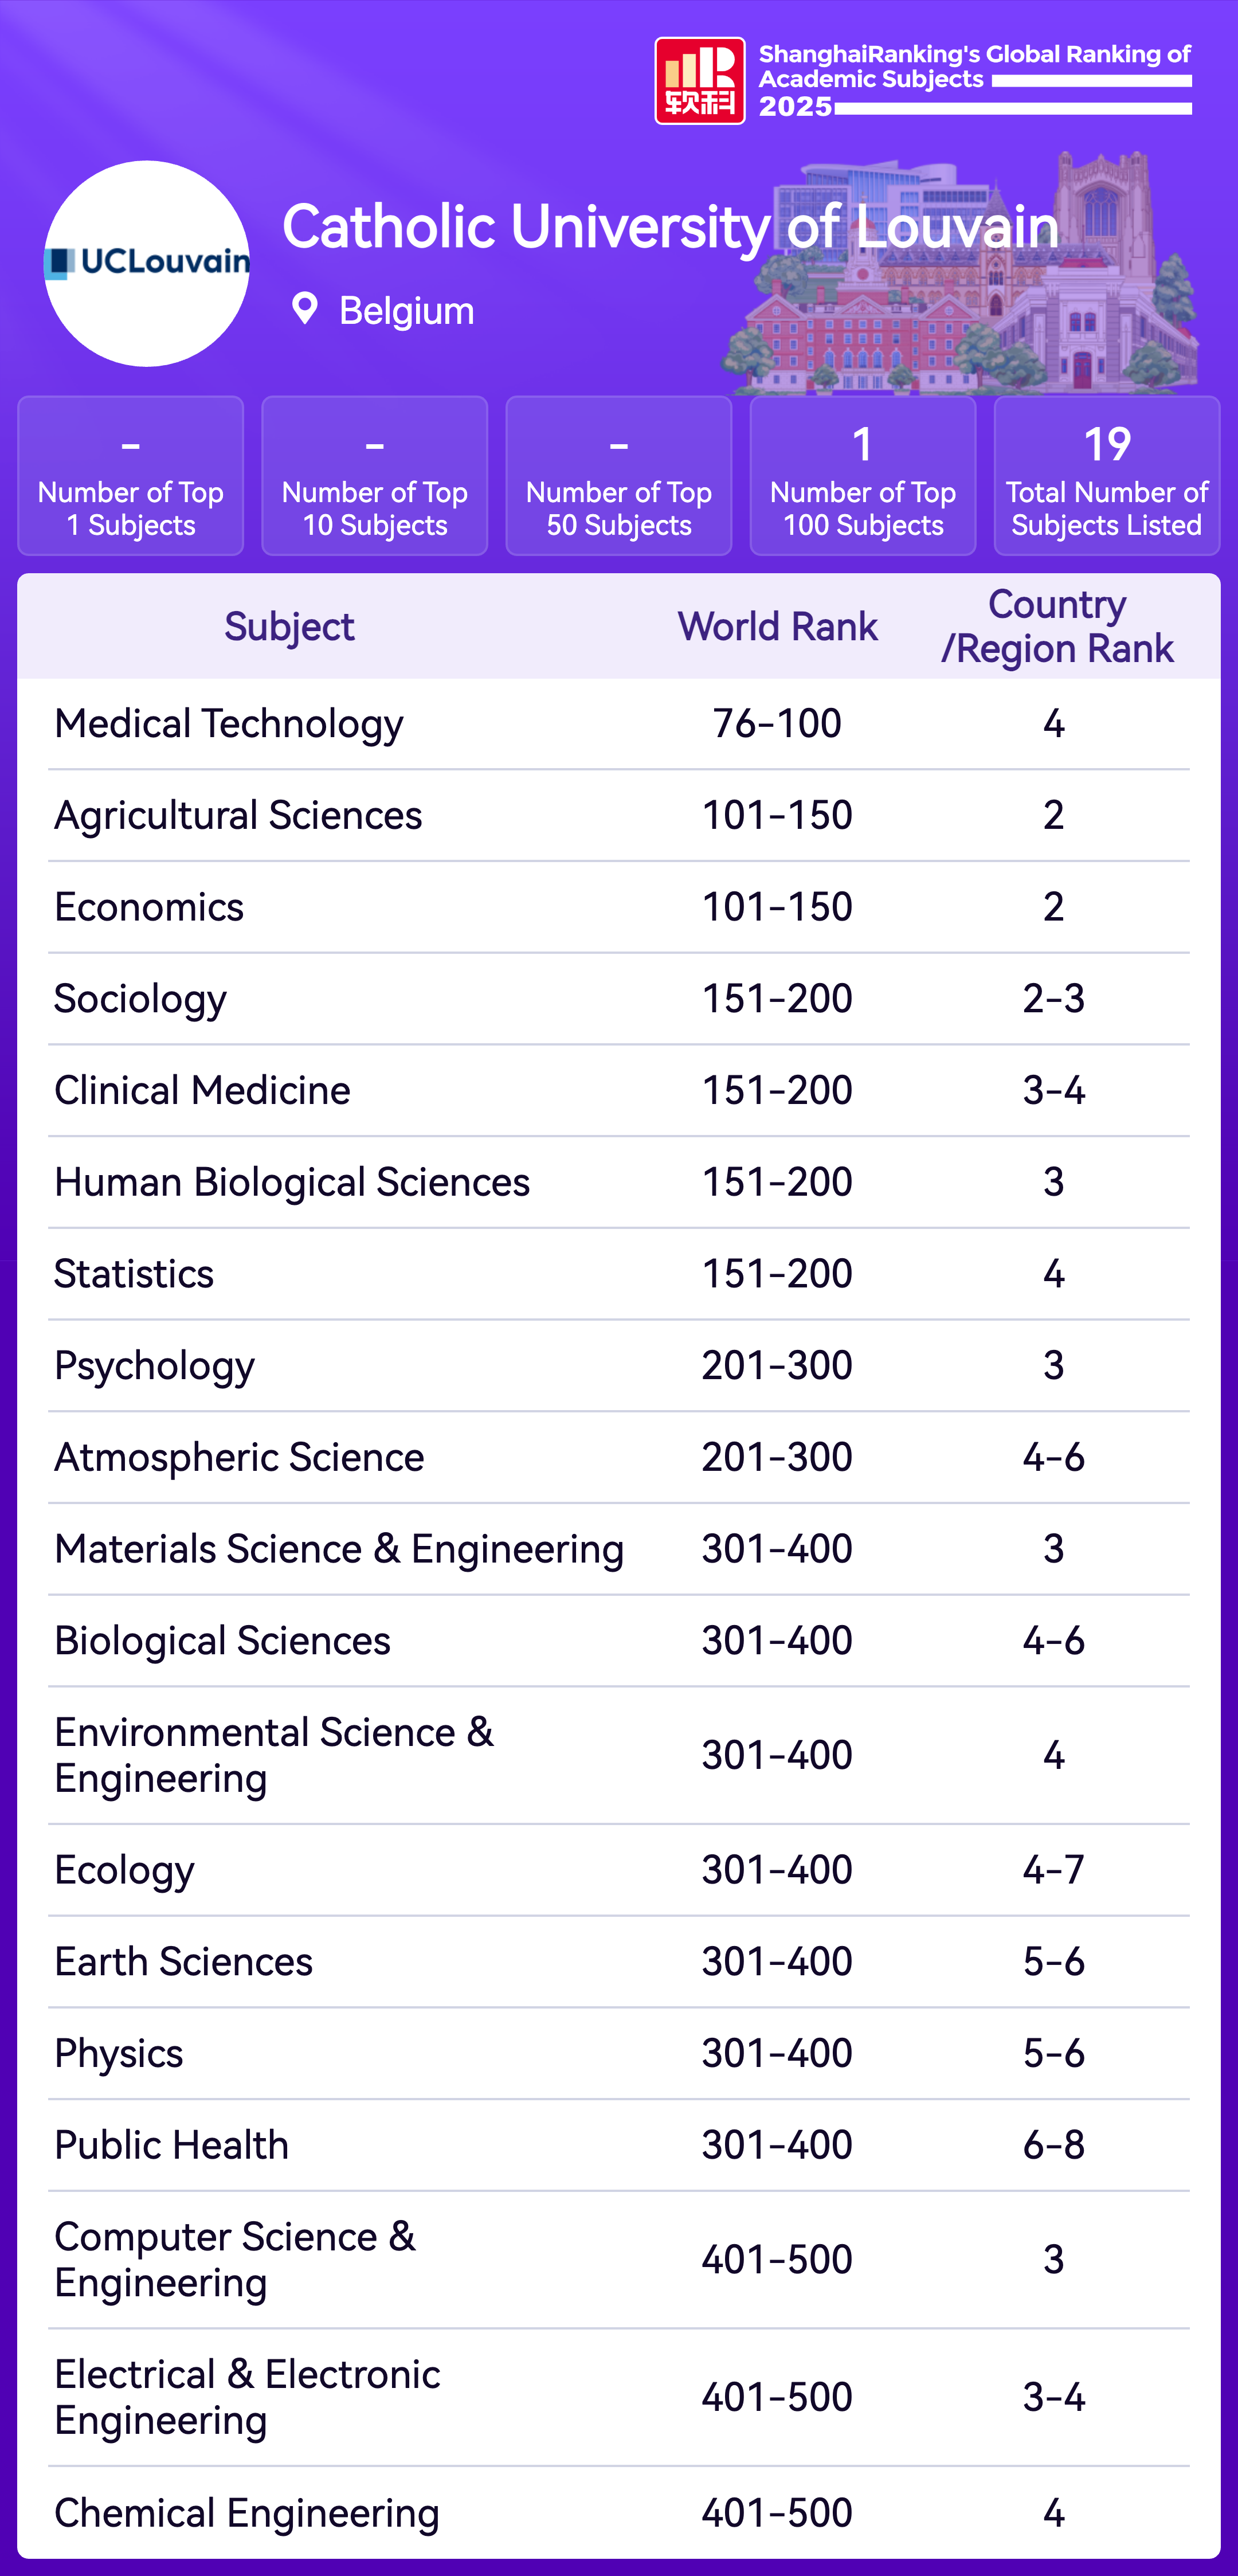Select the Belgium country label
This screenshot has width=1238, height=2576.
pos(406,311)
